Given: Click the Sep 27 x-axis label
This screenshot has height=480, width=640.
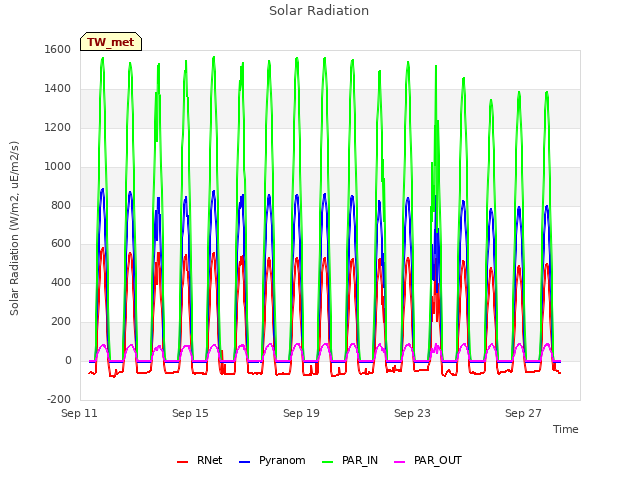Looking at the screenshot, I should coord(523,413).
